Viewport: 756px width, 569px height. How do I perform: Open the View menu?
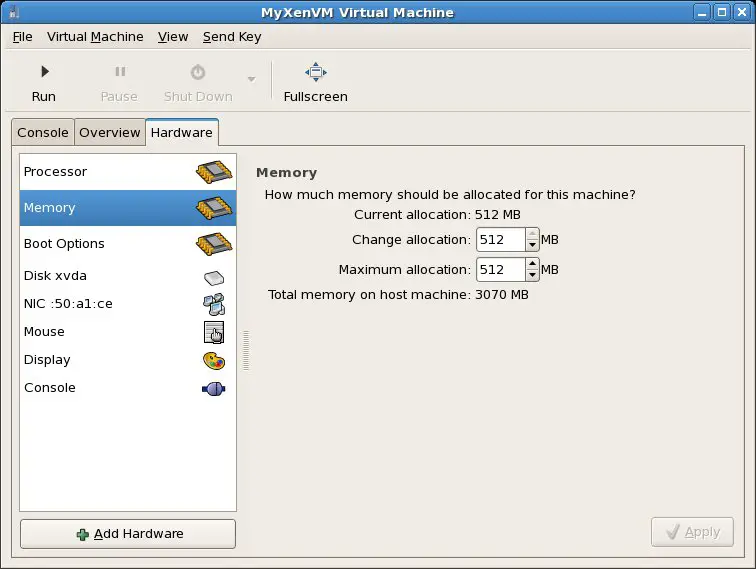[173, 37]
